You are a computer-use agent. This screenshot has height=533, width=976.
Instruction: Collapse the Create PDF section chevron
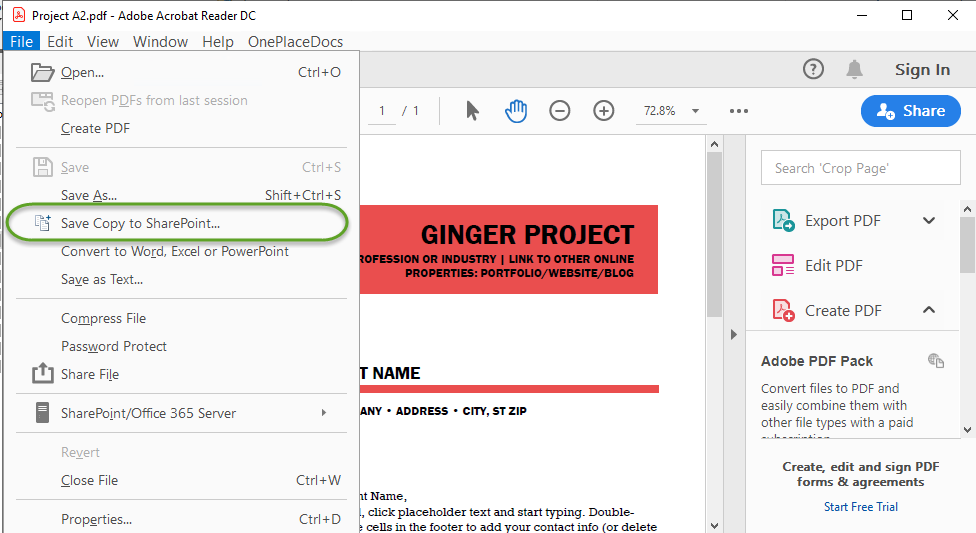click(x=929, y=309)
